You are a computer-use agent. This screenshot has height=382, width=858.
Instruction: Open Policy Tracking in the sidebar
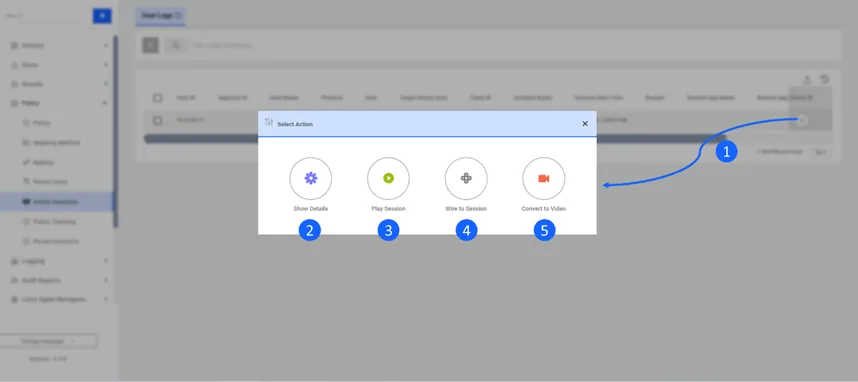(x=54, y=222)
